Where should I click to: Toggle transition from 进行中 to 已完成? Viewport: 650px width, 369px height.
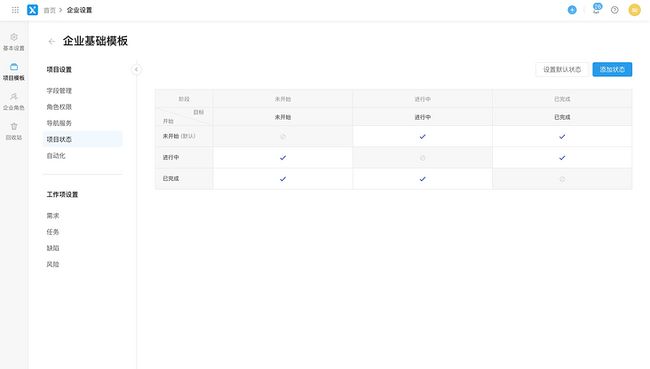coord(562,158)
